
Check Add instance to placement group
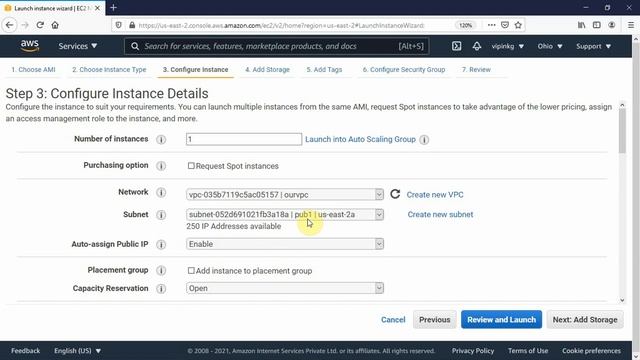click(x=191, y=271)
